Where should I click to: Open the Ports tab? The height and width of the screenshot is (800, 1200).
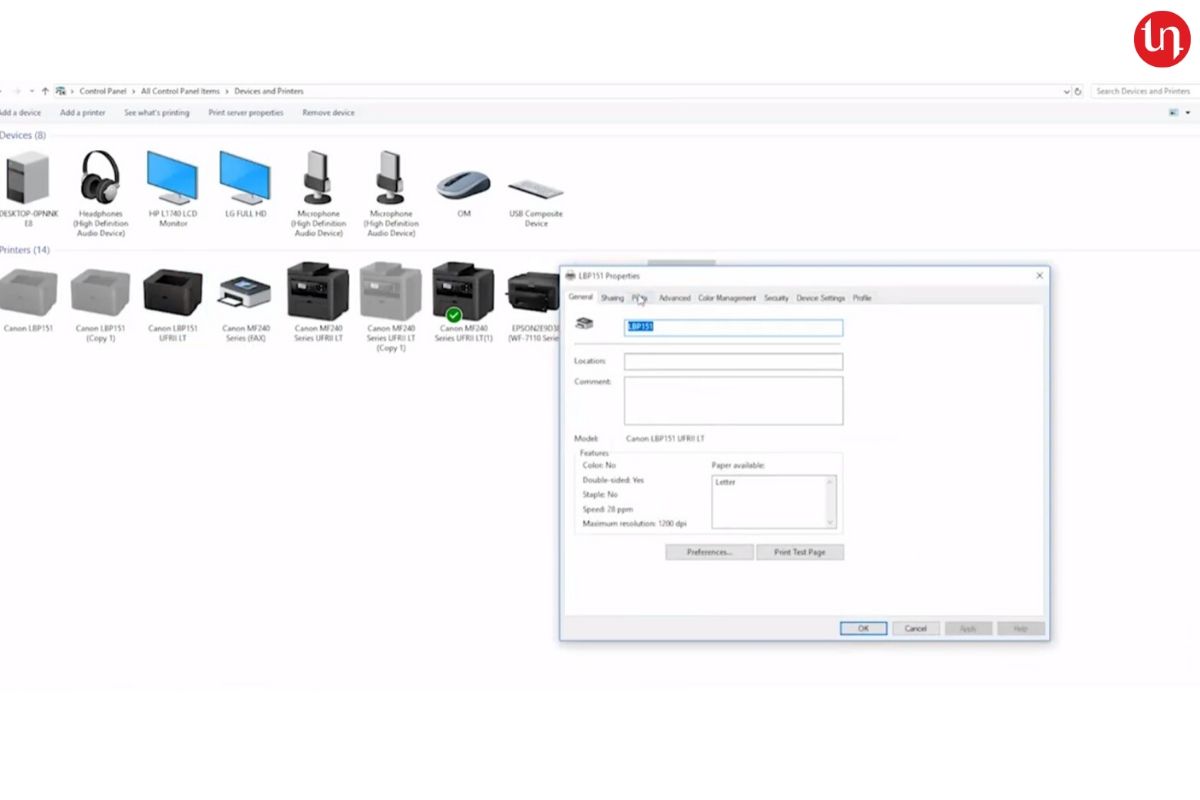[x=639, y=298]
